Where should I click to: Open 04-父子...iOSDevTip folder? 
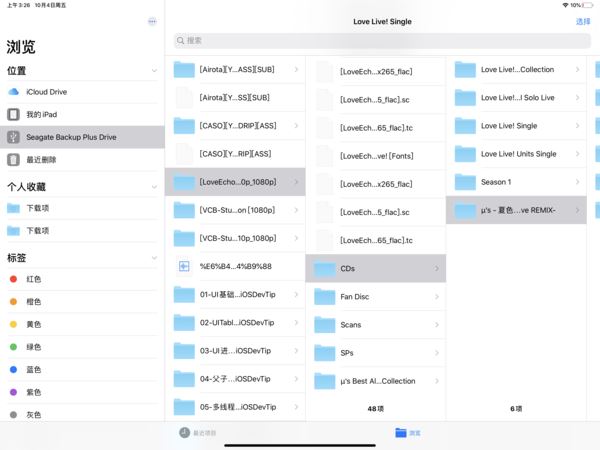pos(235,379)
